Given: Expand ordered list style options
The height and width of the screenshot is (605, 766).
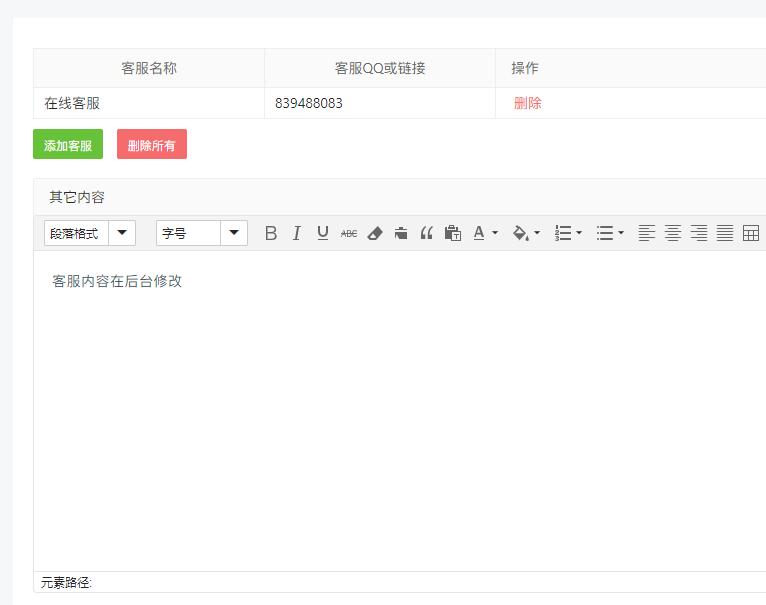Looking at the screenshot, I should click(x=579, y=233).
